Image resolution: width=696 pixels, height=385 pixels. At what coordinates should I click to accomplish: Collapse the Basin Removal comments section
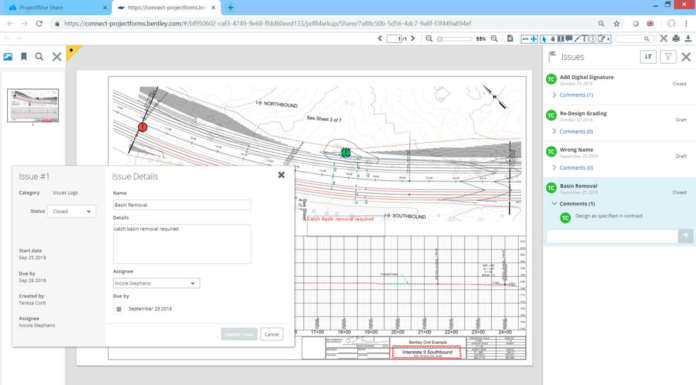pyautogui.click(x=554, y=203)
